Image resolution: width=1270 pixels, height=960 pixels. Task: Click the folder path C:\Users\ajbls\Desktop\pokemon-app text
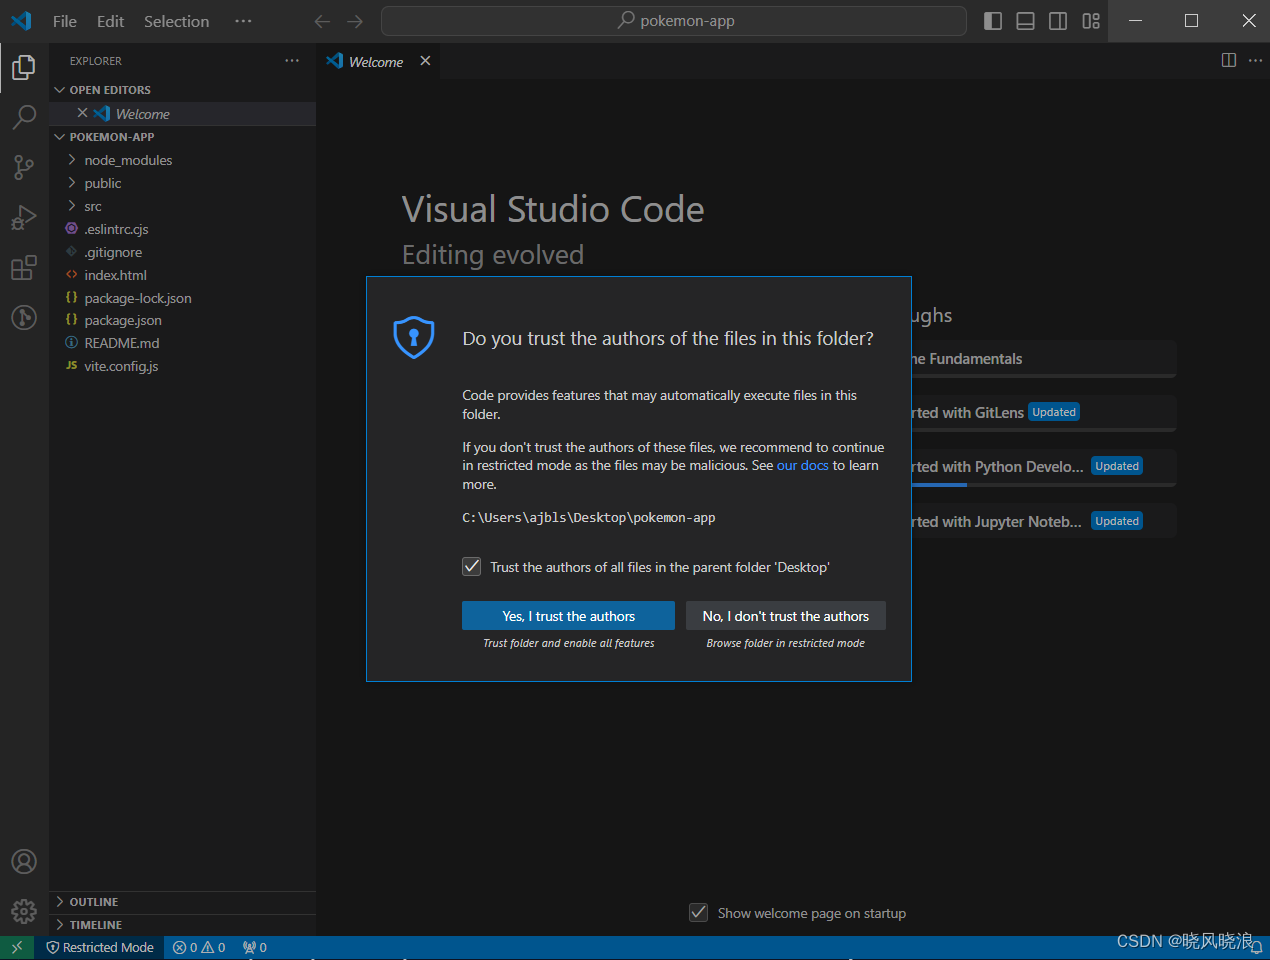click(589, 517)
